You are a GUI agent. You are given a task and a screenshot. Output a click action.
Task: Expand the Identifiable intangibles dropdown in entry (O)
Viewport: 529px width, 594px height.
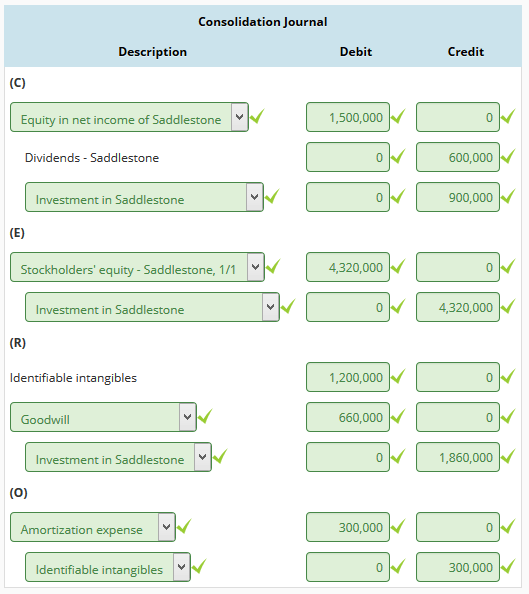coord(108,567)
